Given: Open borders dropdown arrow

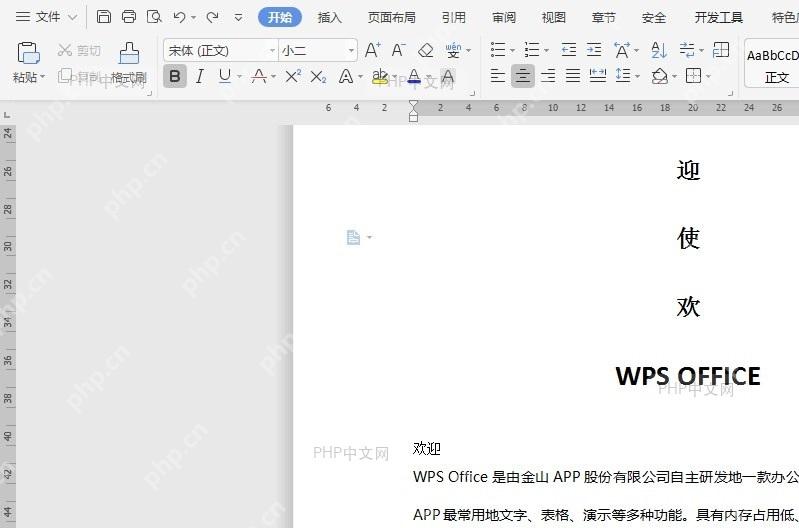Looking at the screenshot, I should [708, 76].
